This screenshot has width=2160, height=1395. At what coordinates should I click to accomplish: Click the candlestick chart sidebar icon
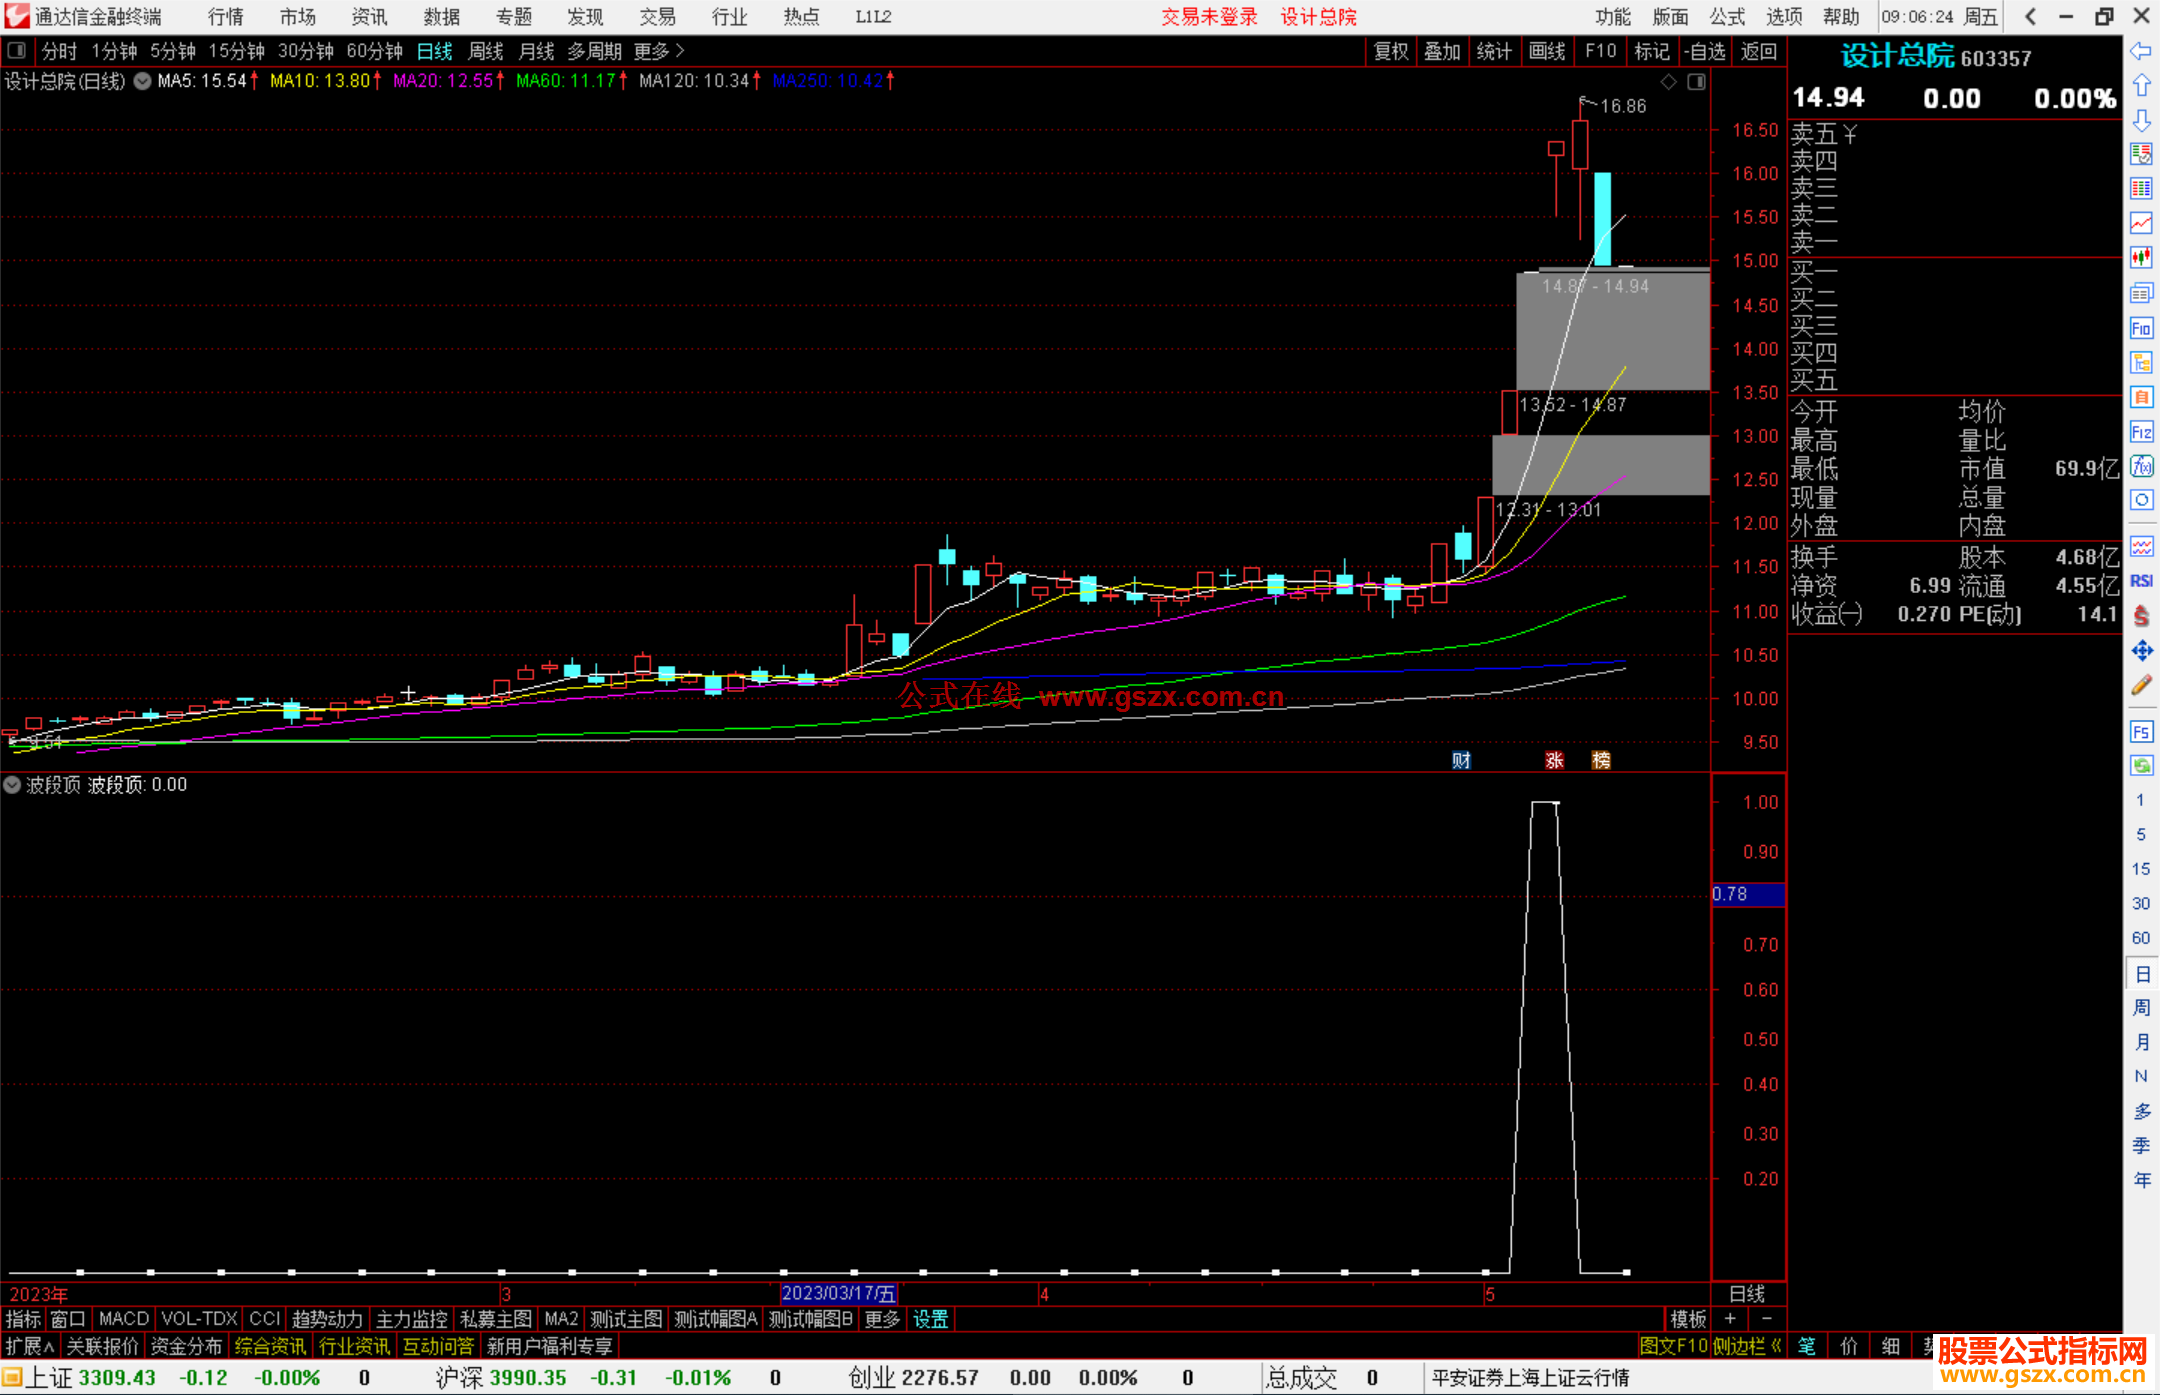coord(2141,258)
